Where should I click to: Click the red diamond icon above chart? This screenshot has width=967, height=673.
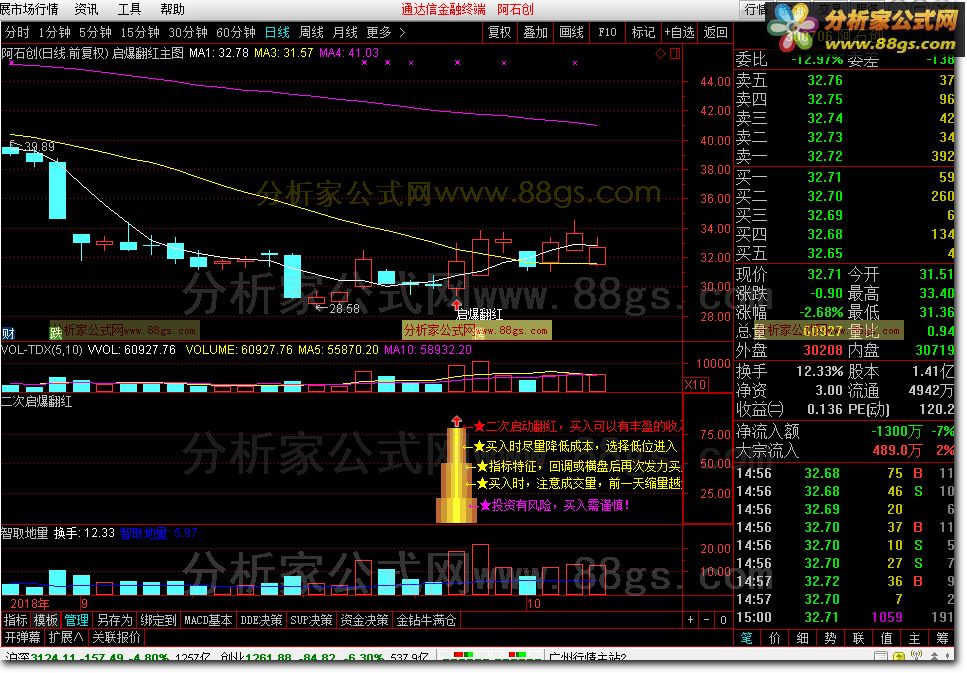[660, 54]
